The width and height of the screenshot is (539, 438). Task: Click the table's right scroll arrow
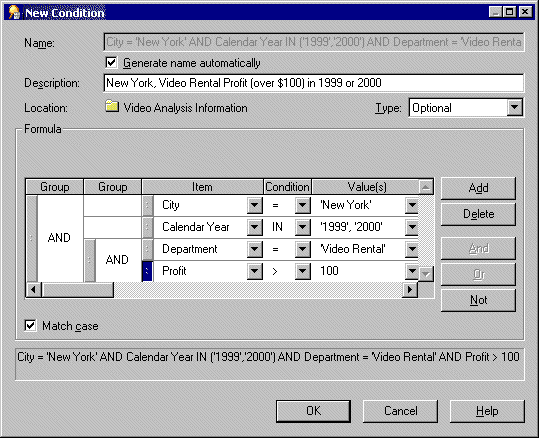point(410,290)
